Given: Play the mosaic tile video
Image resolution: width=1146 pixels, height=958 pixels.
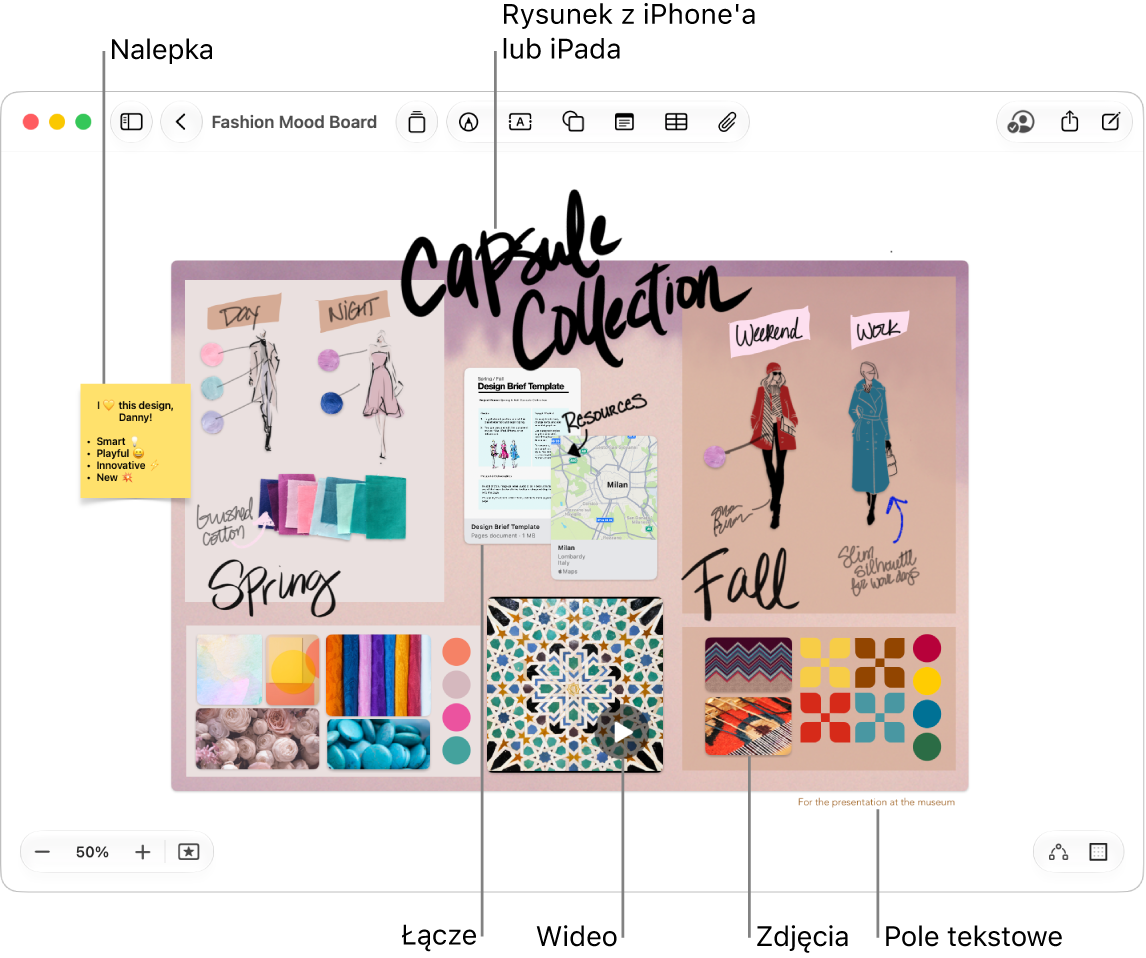Looking at the screenshot, I should 622,731.
